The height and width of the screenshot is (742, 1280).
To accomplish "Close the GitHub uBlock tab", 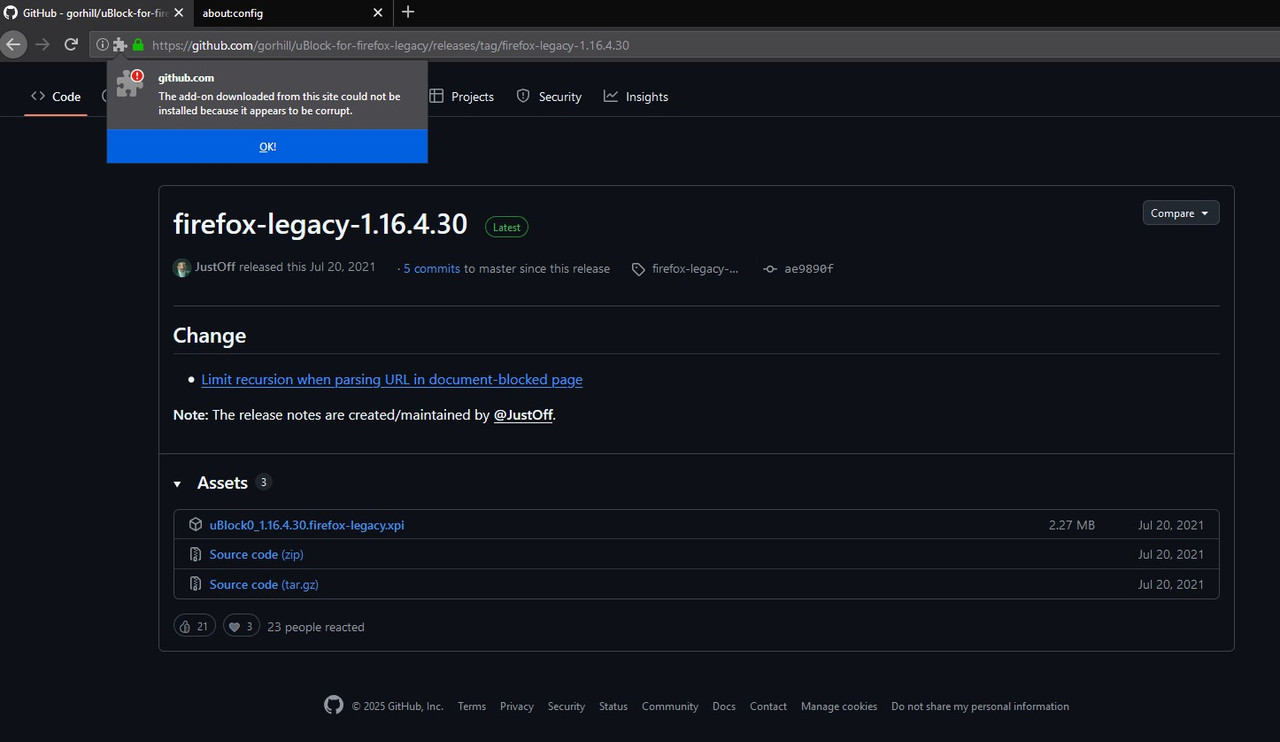I will [x=177, y=13].
